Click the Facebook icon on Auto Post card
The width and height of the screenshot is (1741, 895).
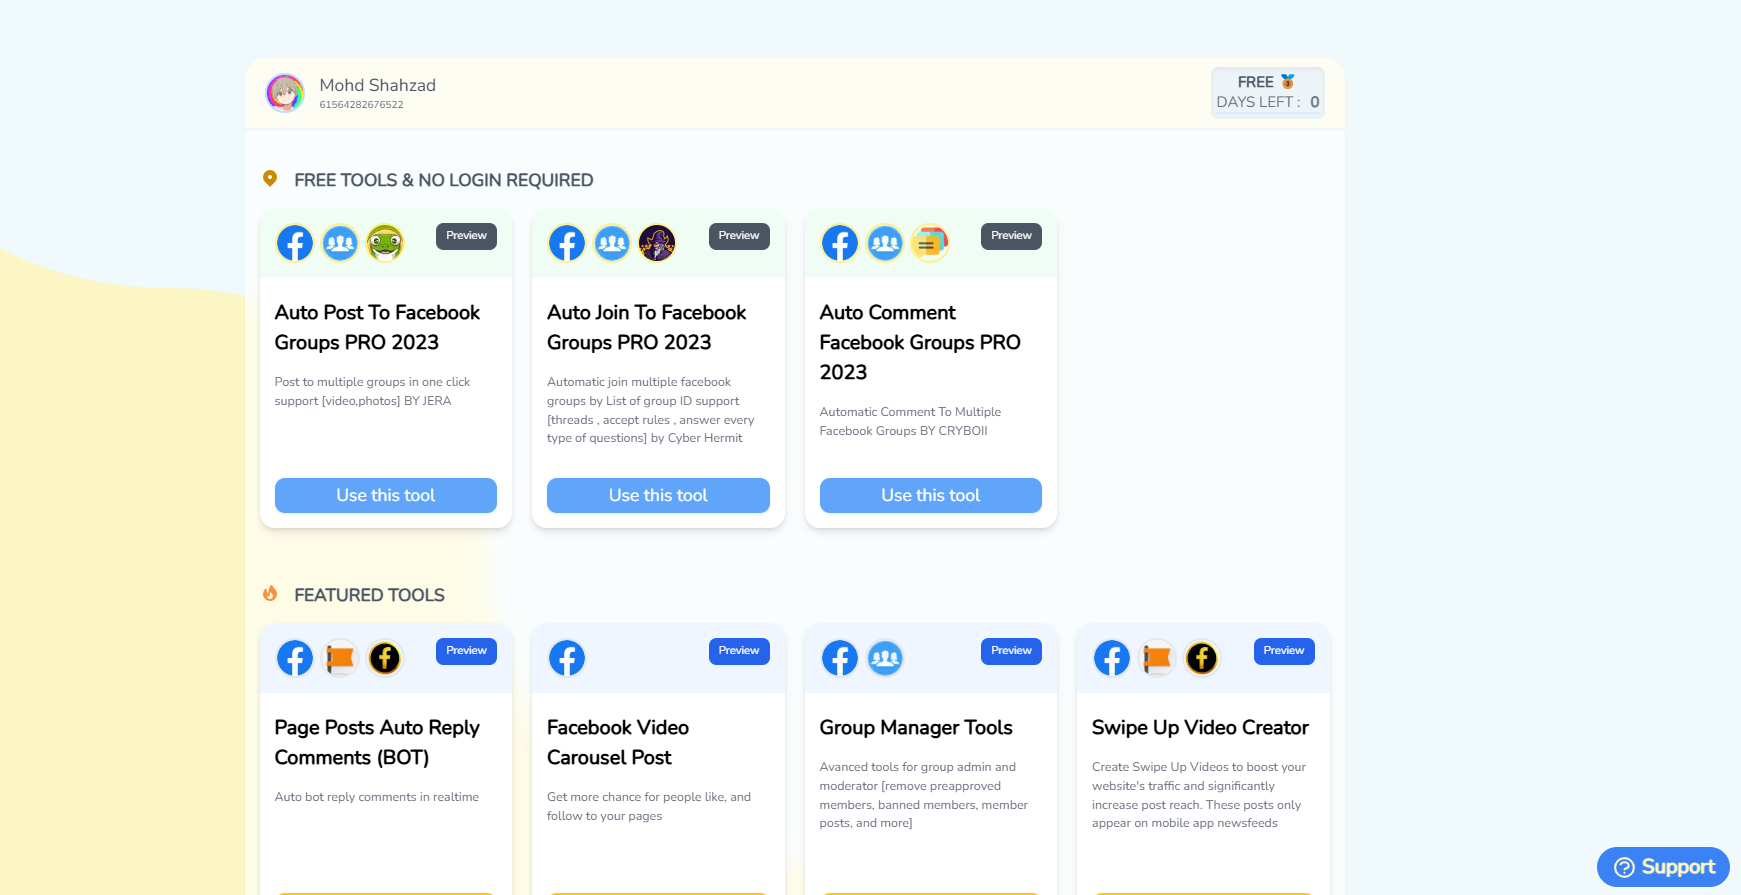[295, 243]
